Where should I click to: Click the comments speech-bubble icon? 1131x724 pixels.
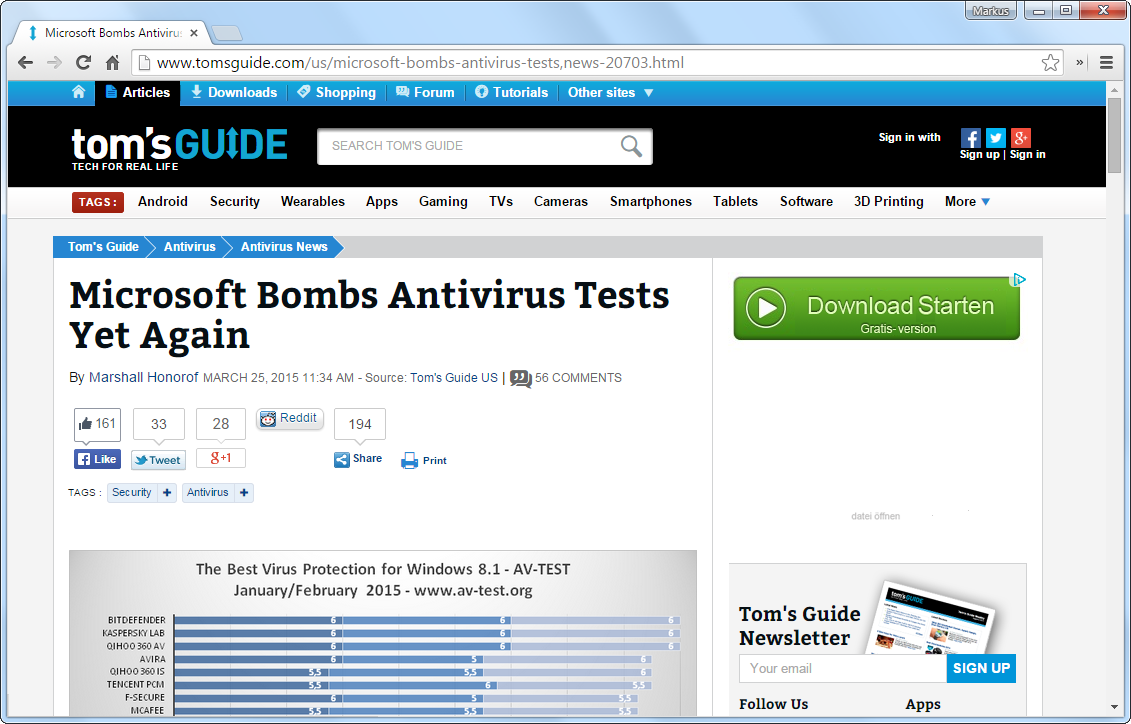pyautogui.click(x=520, y=378)
